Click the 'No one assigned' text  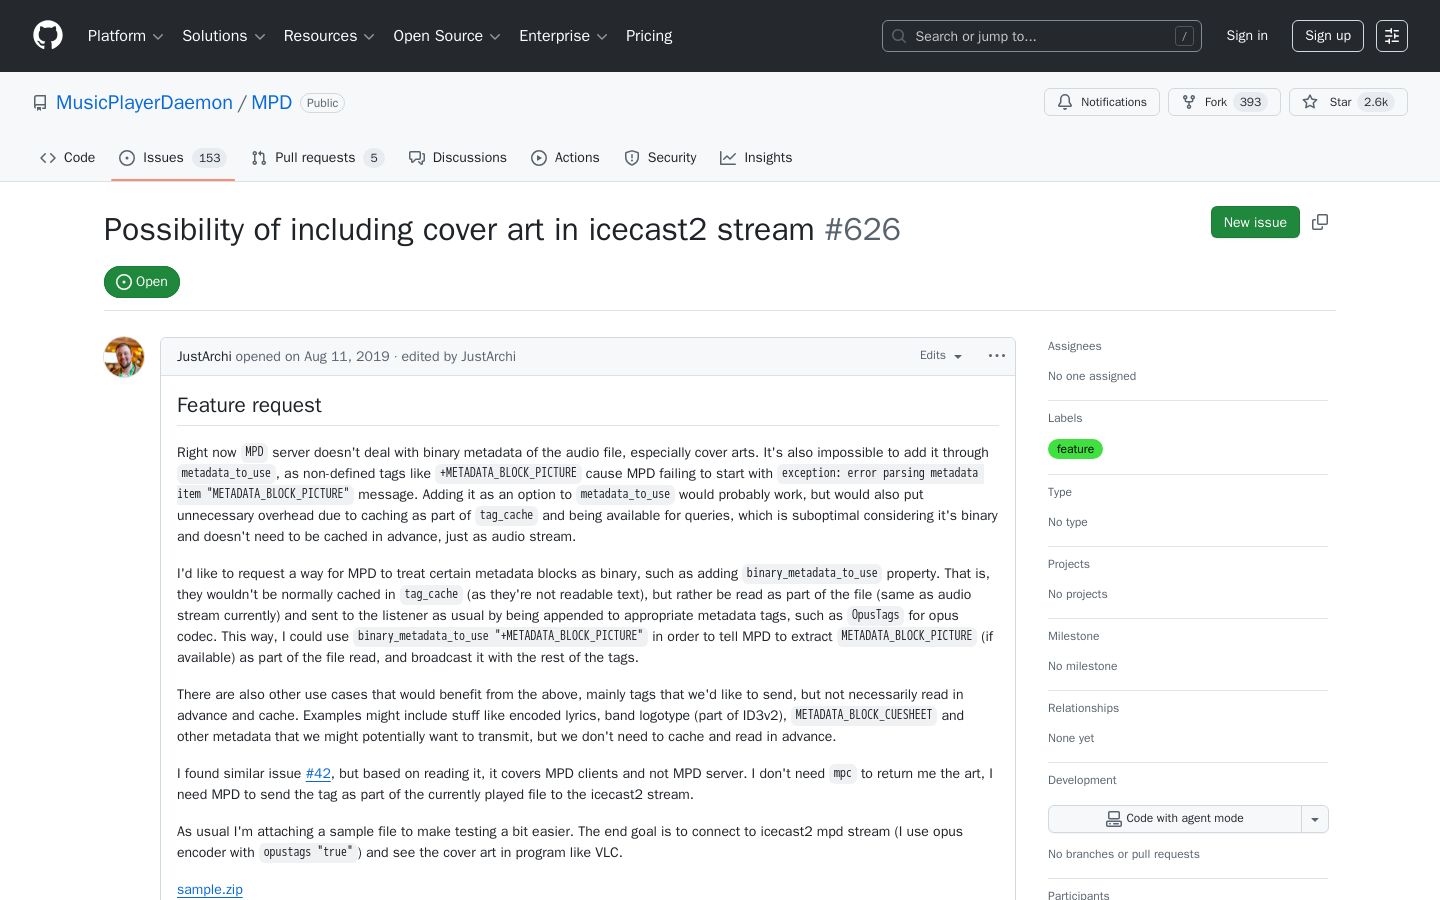coord(1092,376)
